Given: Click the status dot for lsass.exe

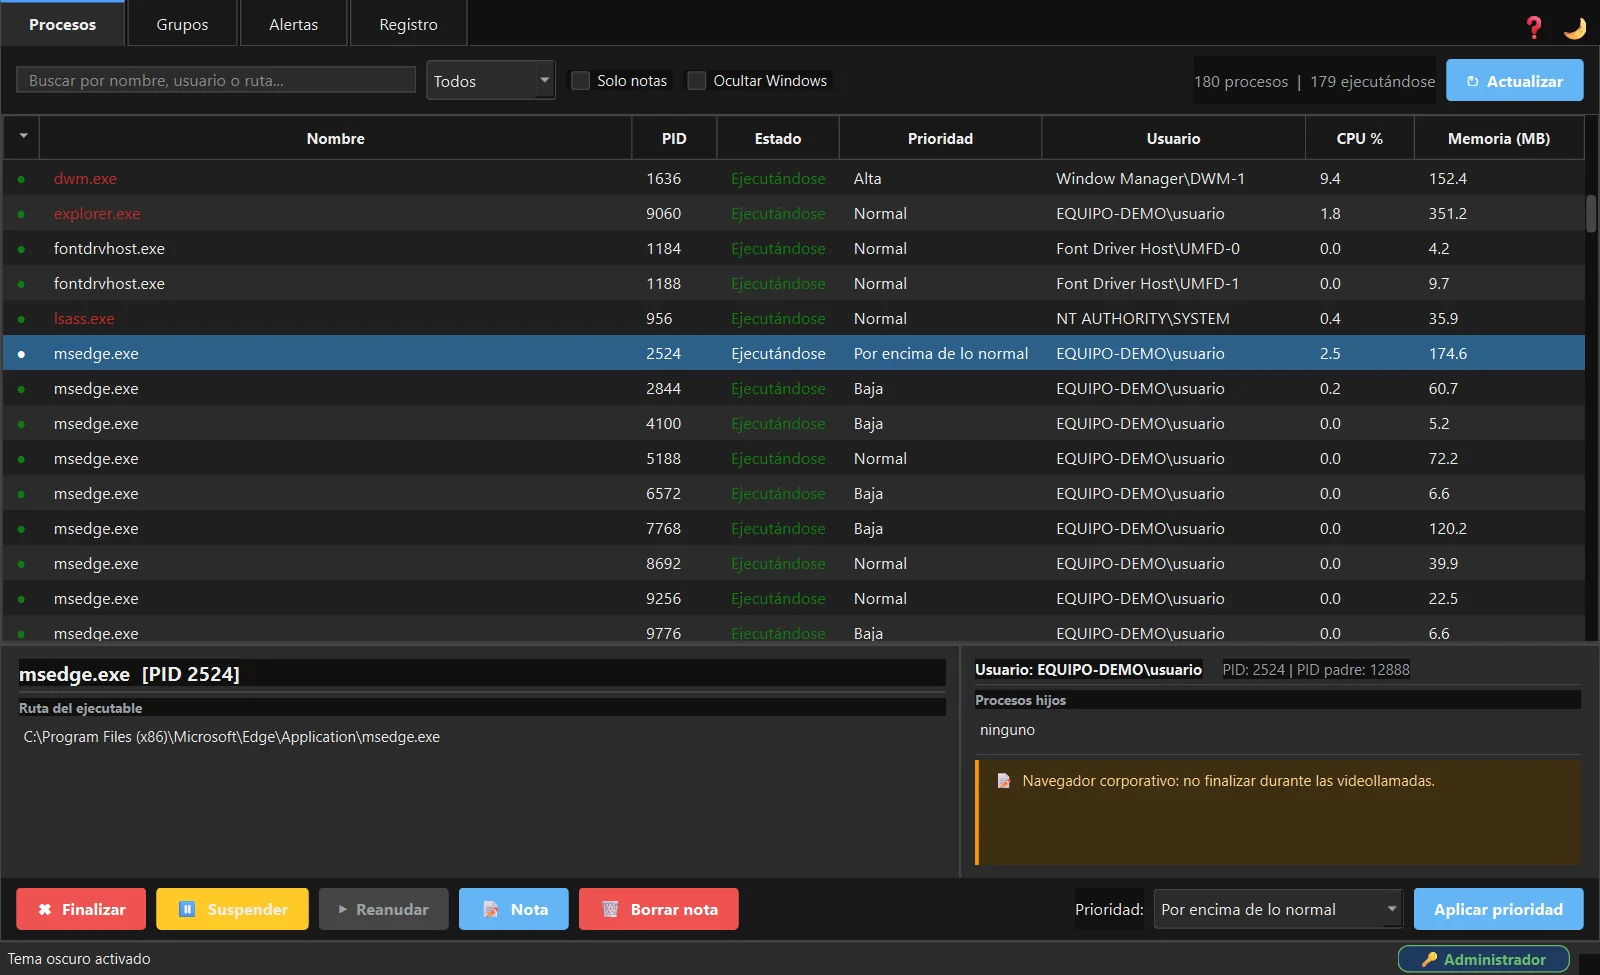Looking at the screenshot, I should click(x=21, y=319).
